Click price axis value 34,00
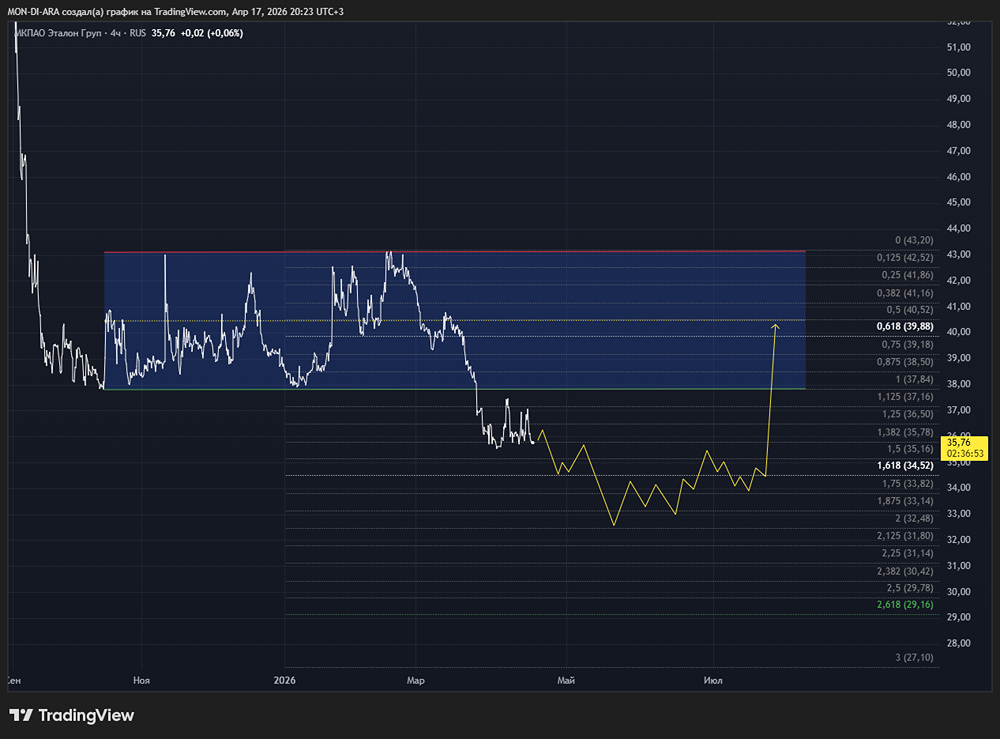This screenshot has width=1000, height=739. 959,488
